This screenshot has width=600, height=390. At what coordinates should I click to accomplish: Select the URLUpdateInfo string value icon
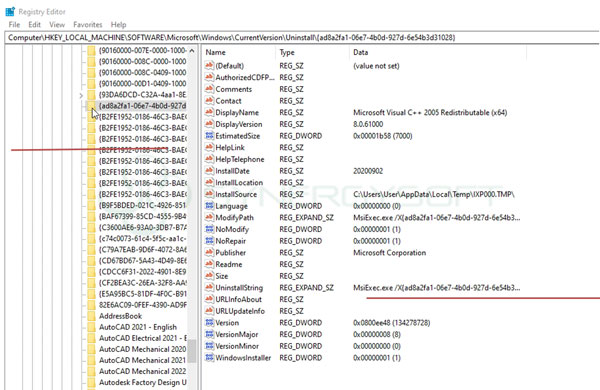(209, 311)
